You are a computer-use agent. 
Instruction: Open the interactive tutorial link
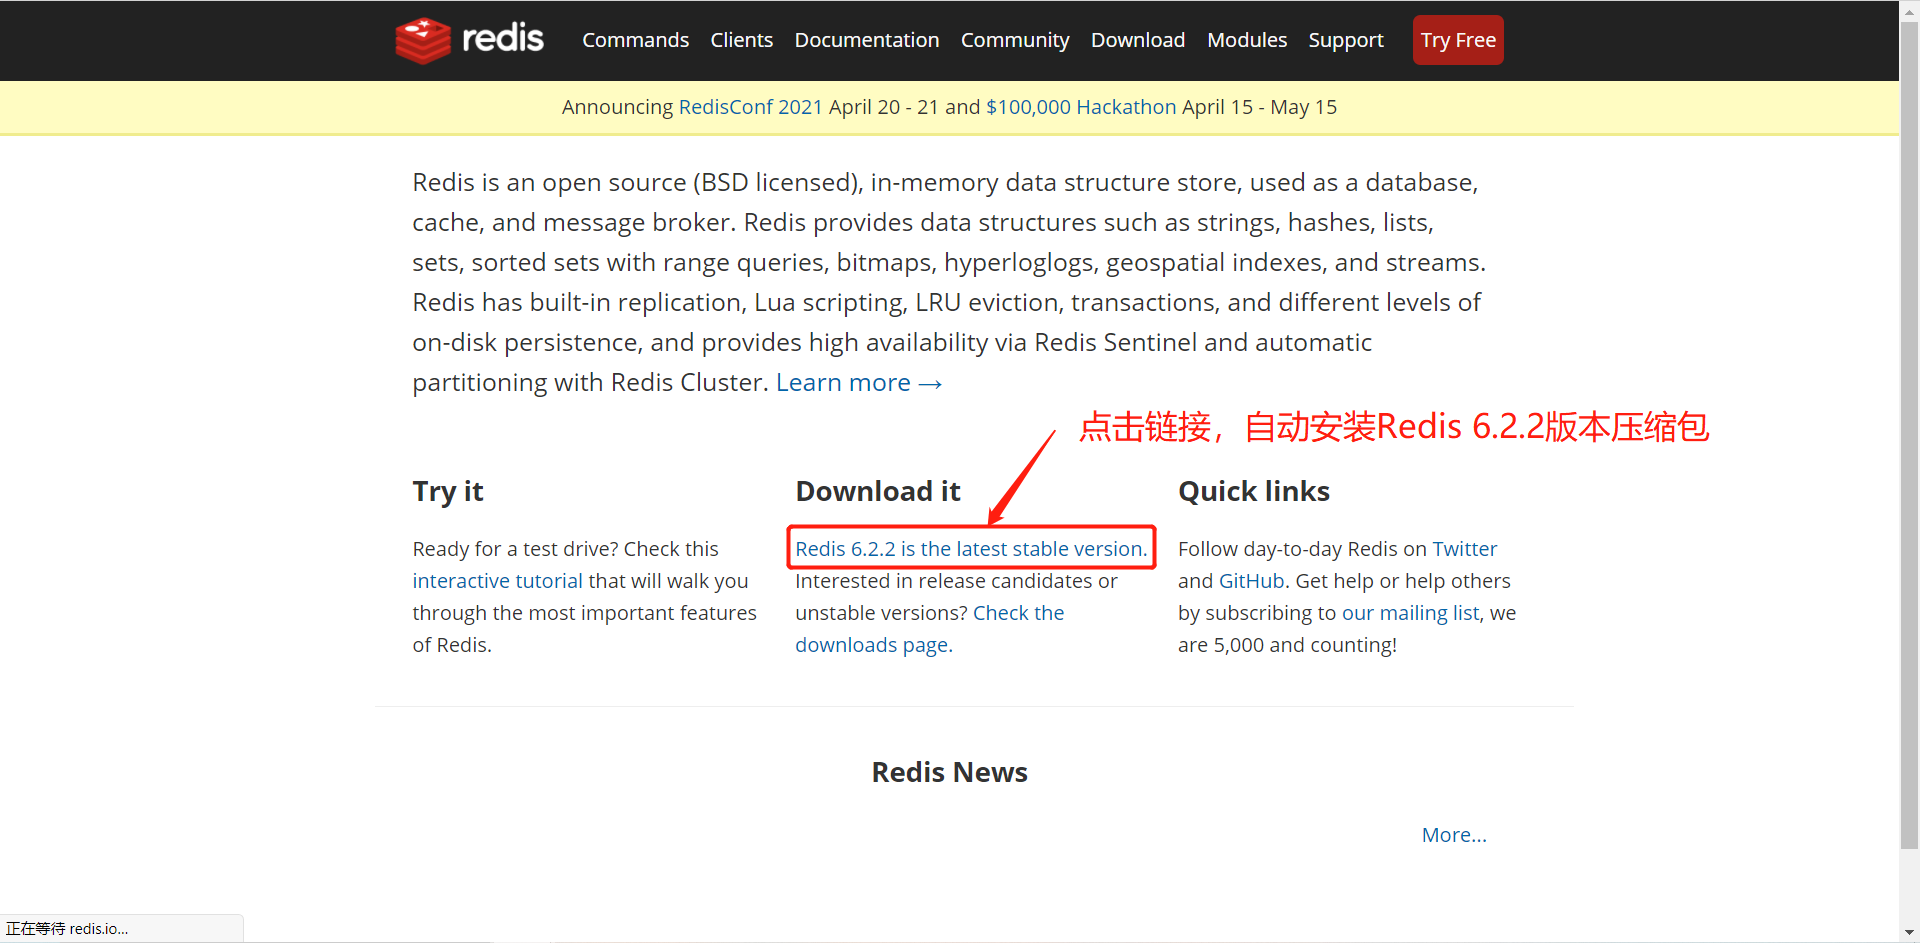point(497,580)
